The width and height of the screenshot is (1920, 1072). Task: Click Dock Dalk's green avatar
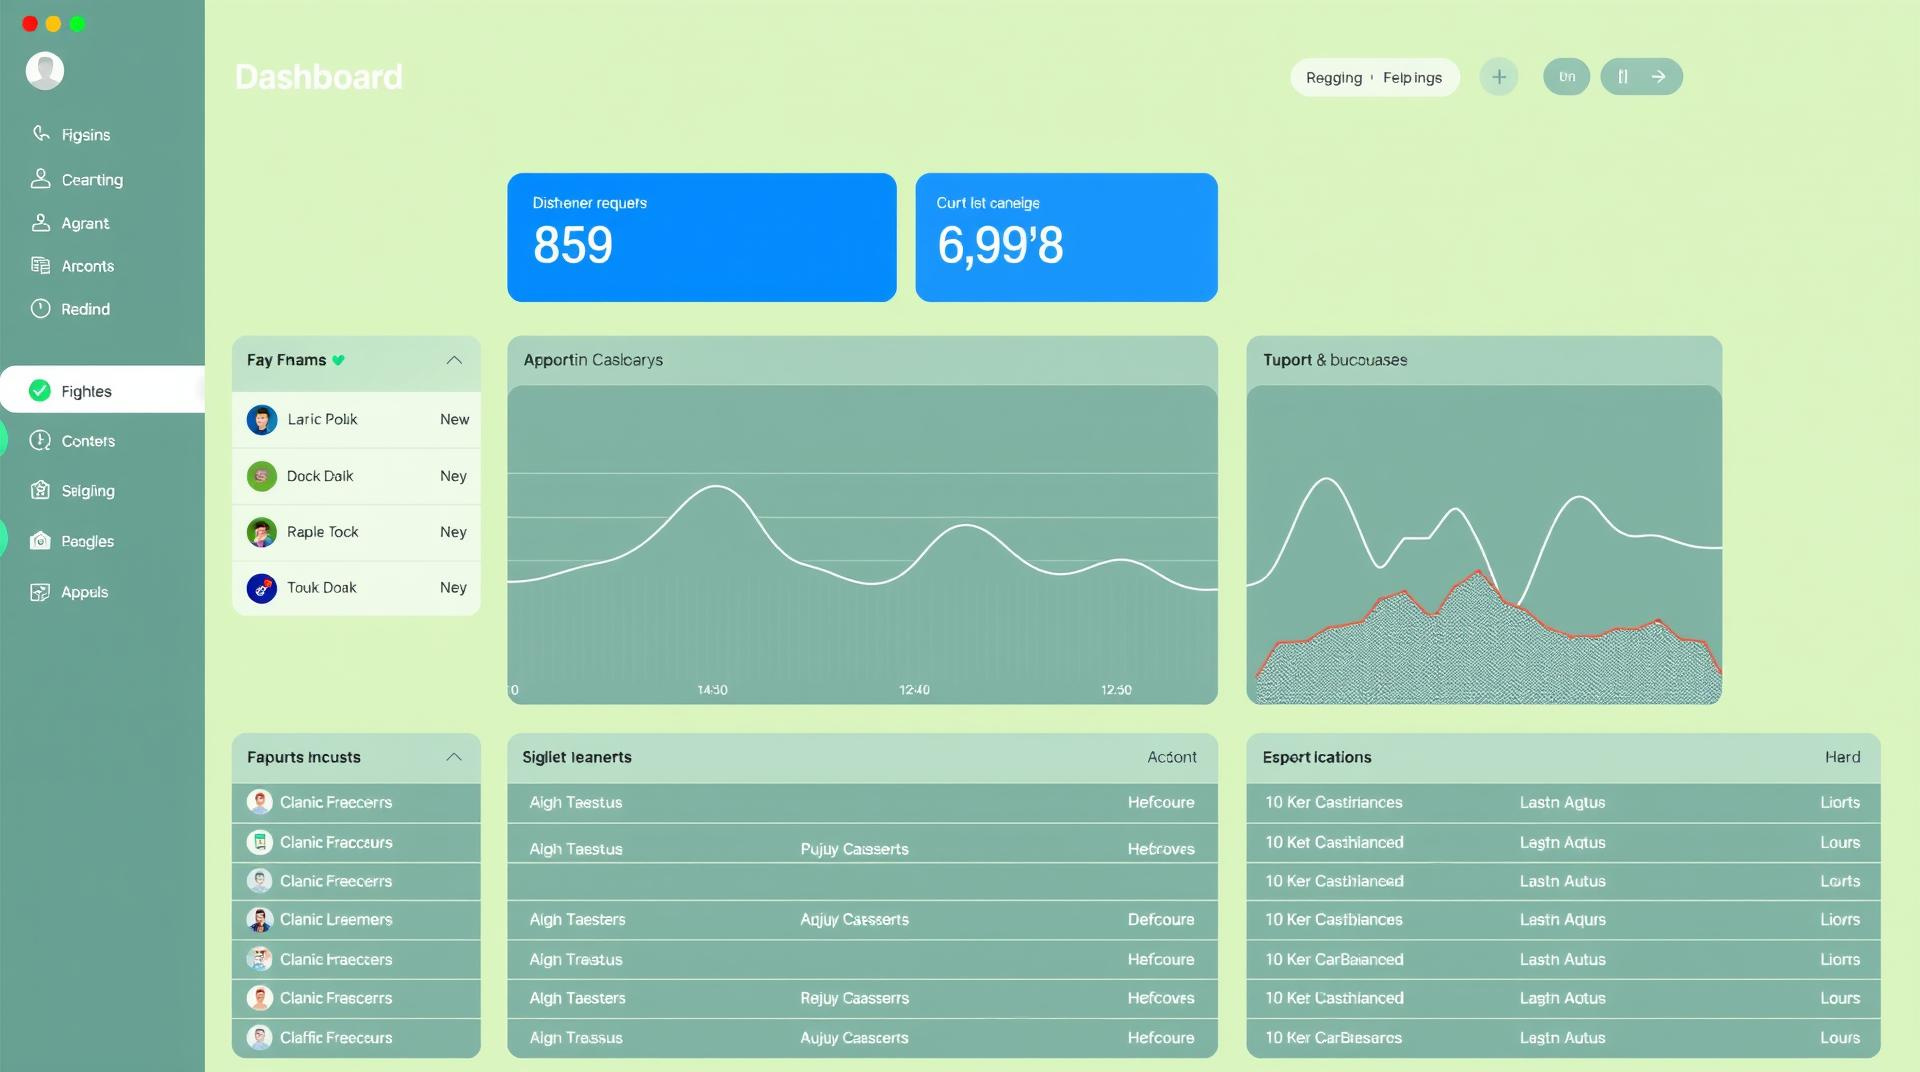(x=262, y=476)
